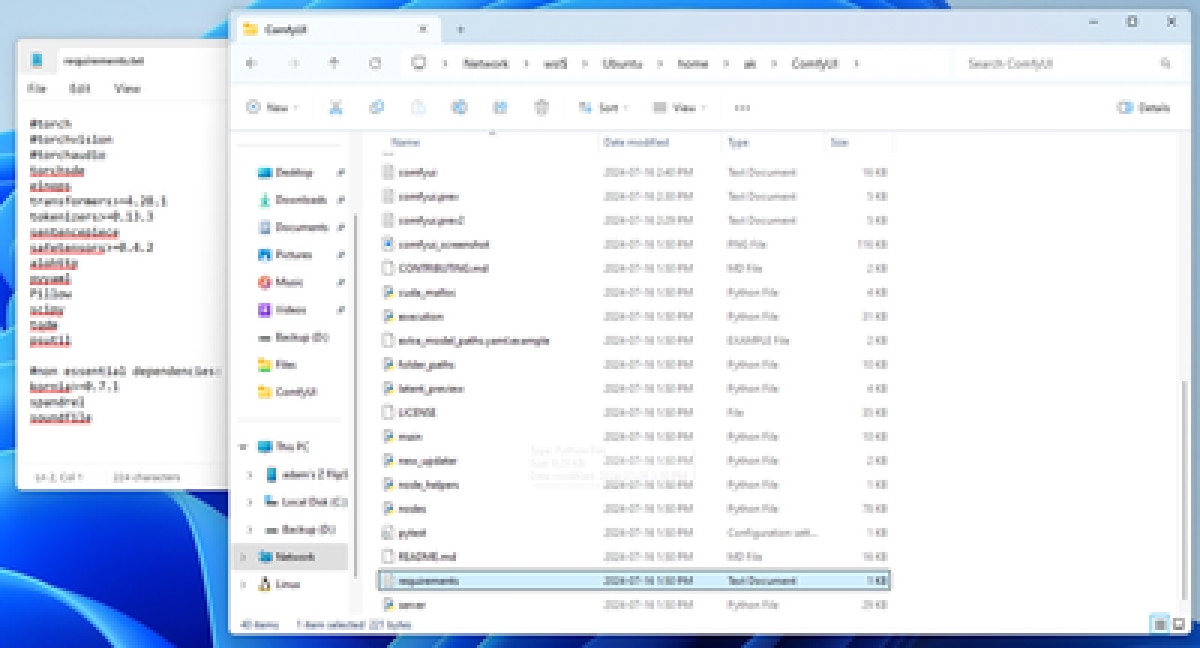Sort by the Date modified column header
The height and width of the screenshot is (648, 1200).
(x=636, y=143)
